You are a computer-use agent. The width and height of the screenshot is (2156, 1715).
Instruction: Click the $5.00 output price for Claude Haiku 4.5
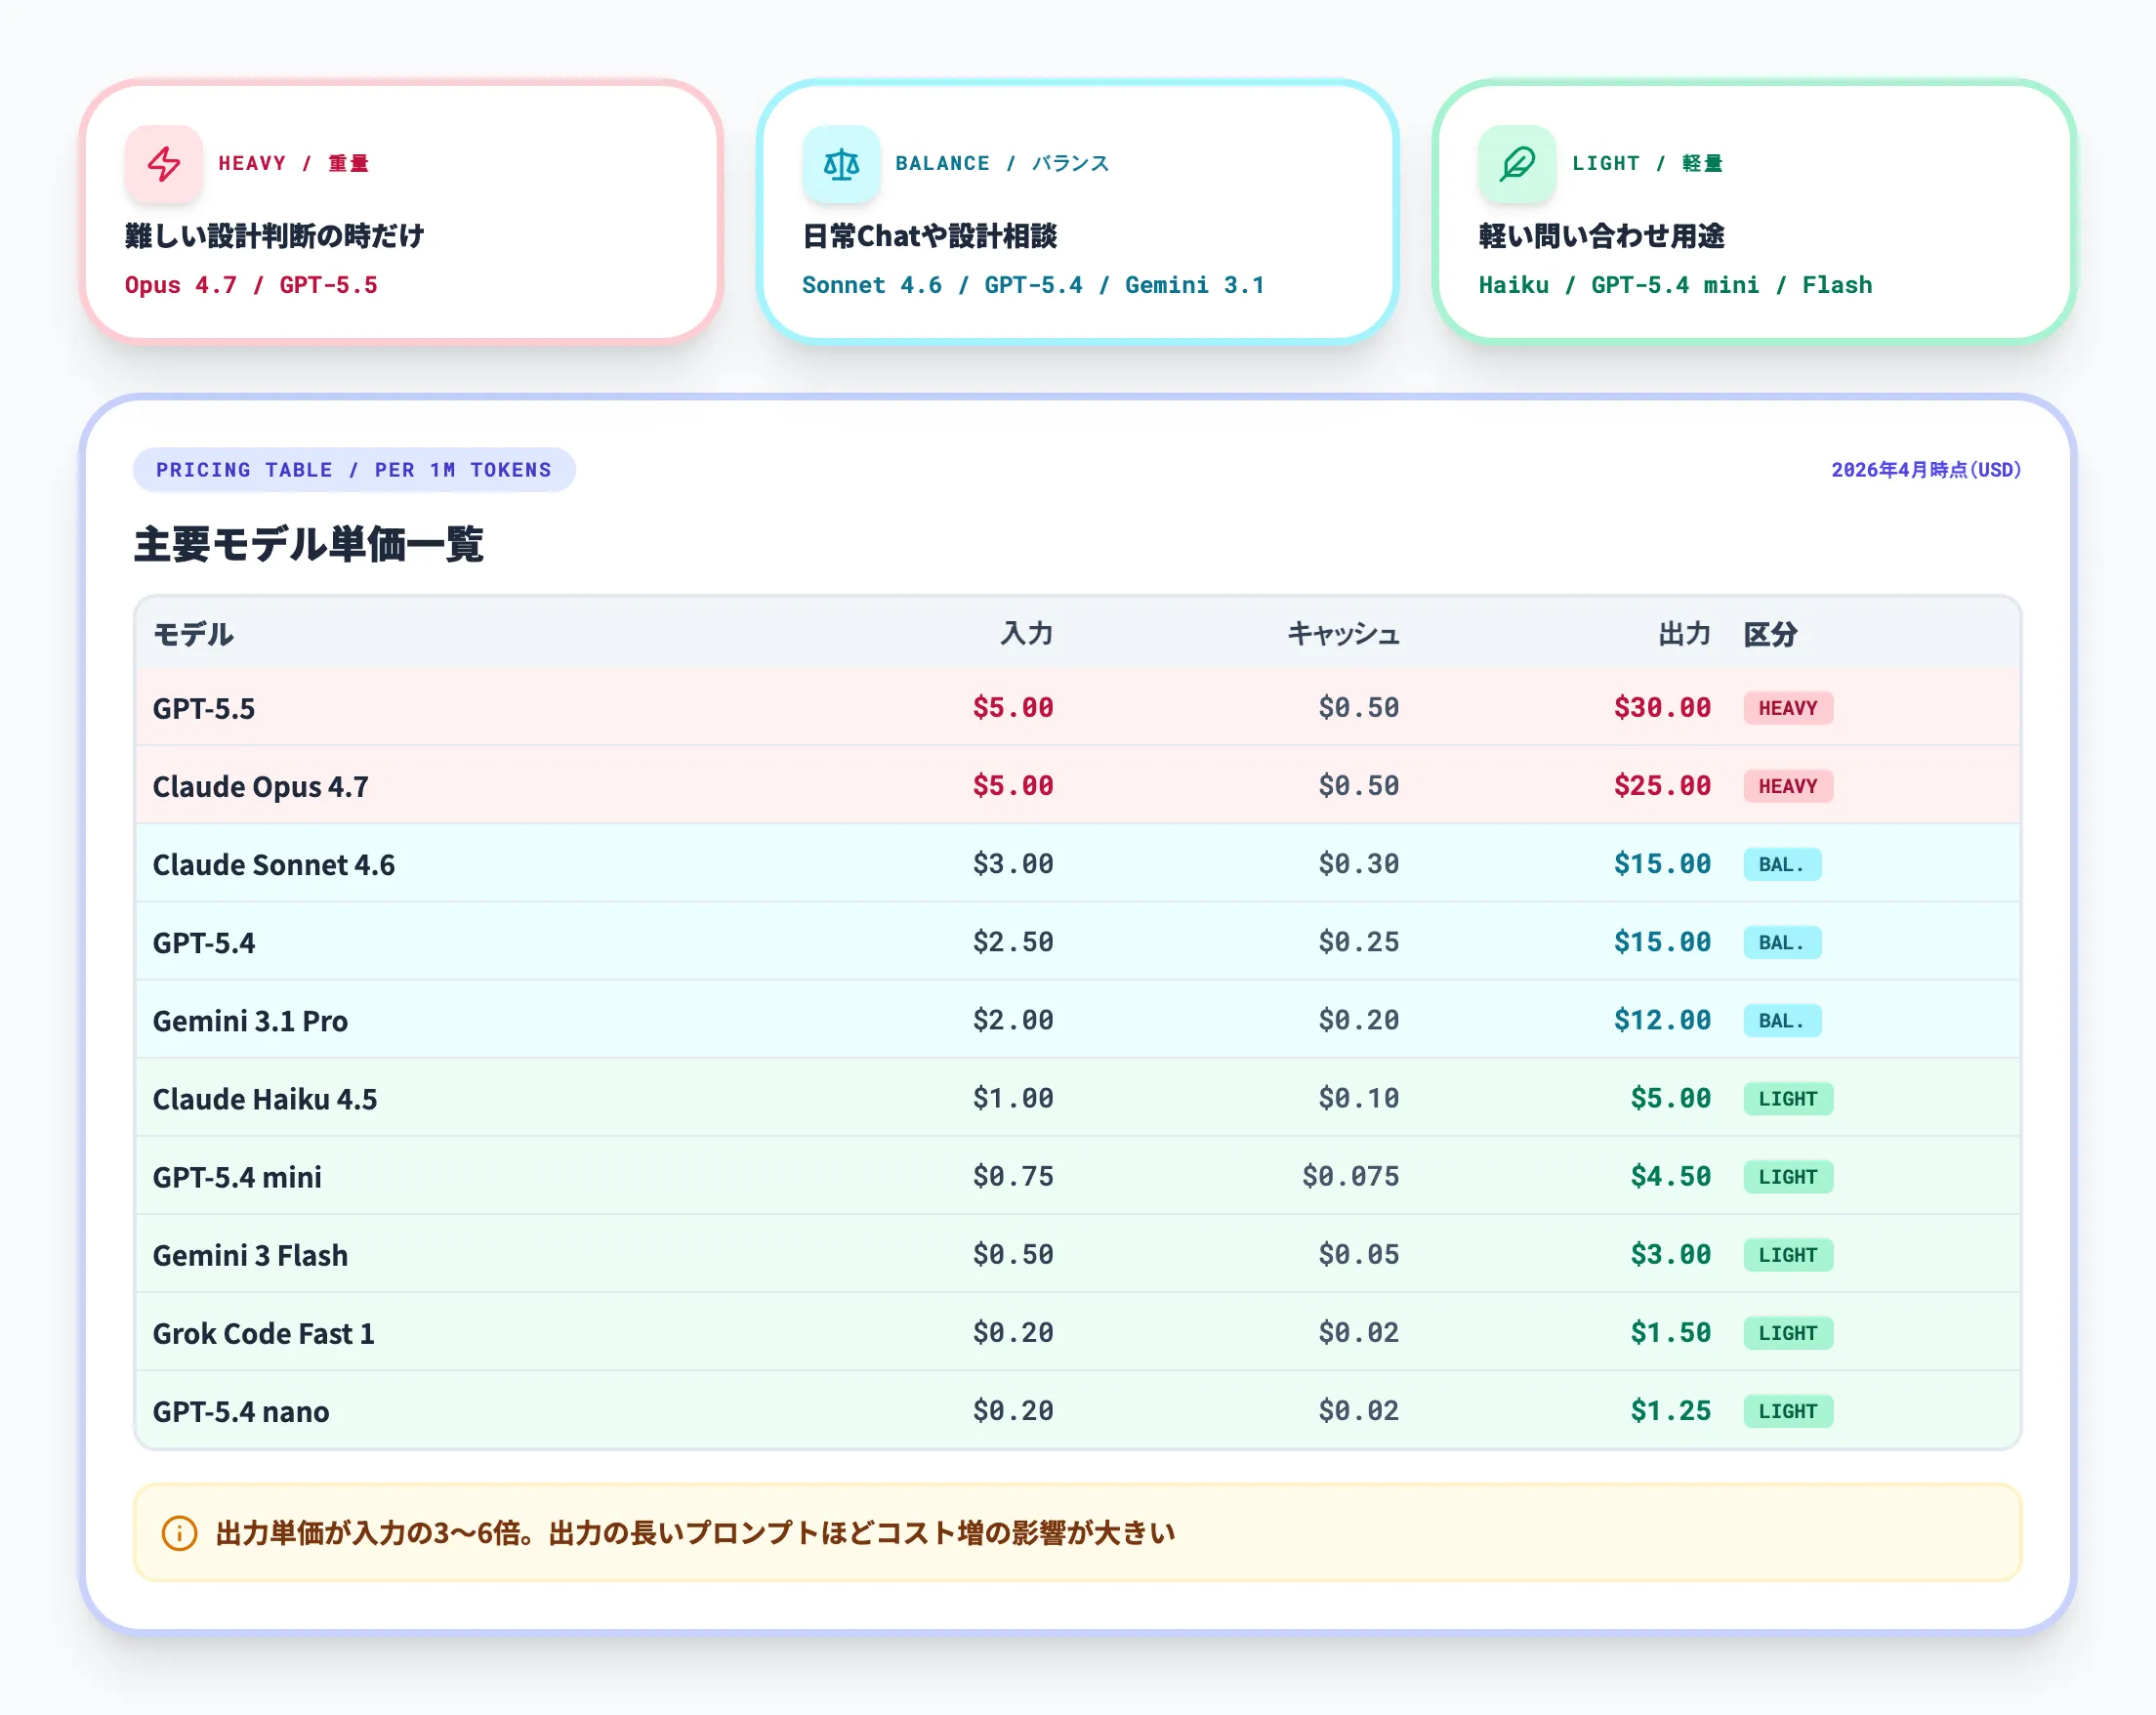[x=1671, y=1098]
